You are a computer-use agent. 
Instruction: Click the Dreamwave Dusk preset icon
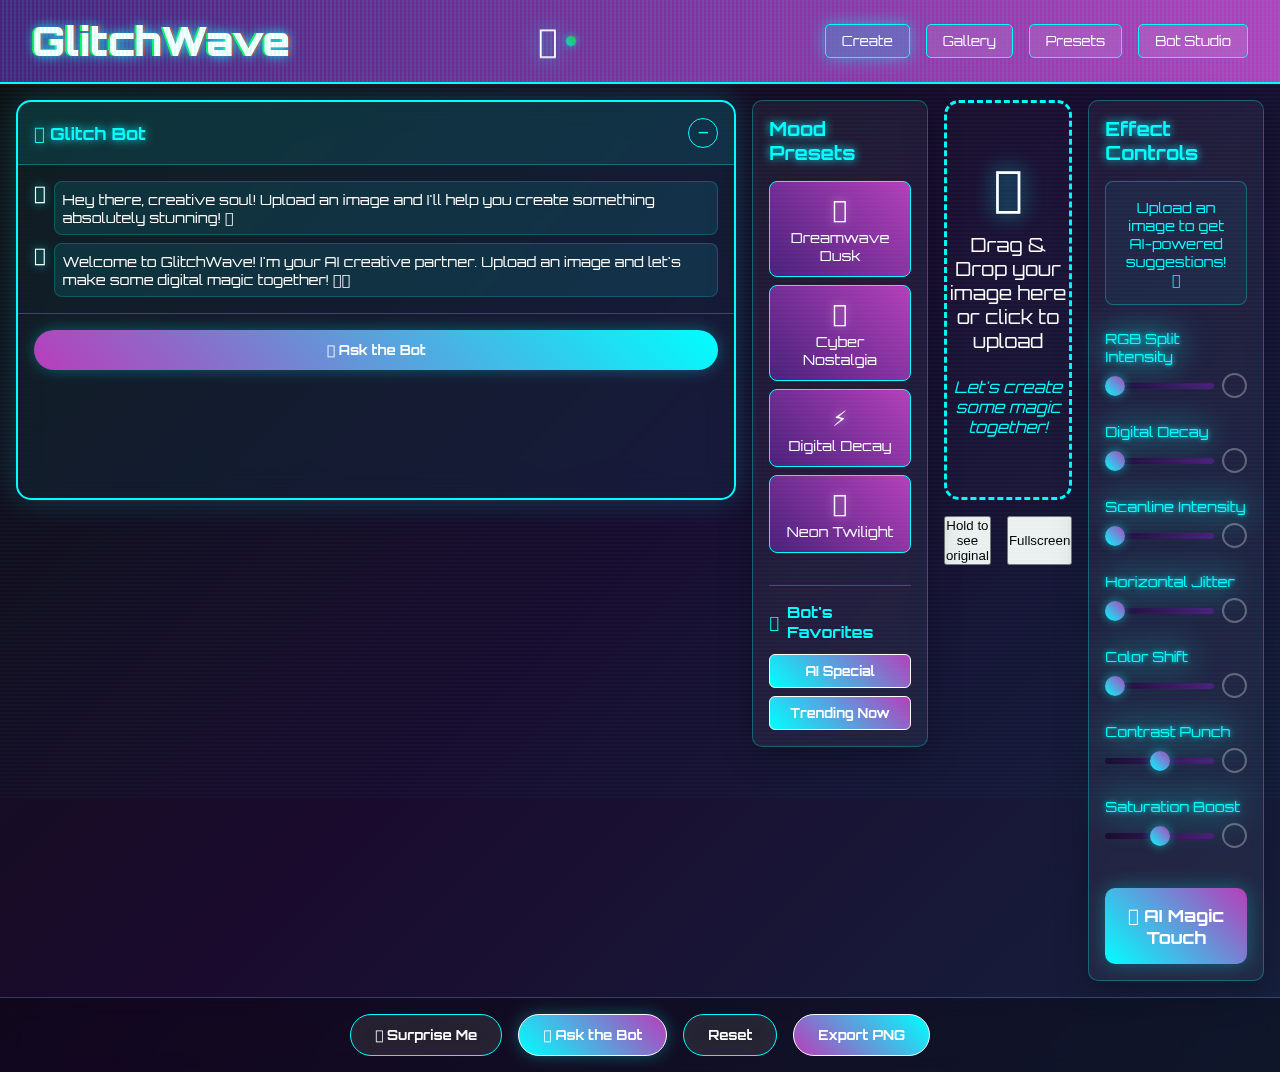tap(839, 211)
